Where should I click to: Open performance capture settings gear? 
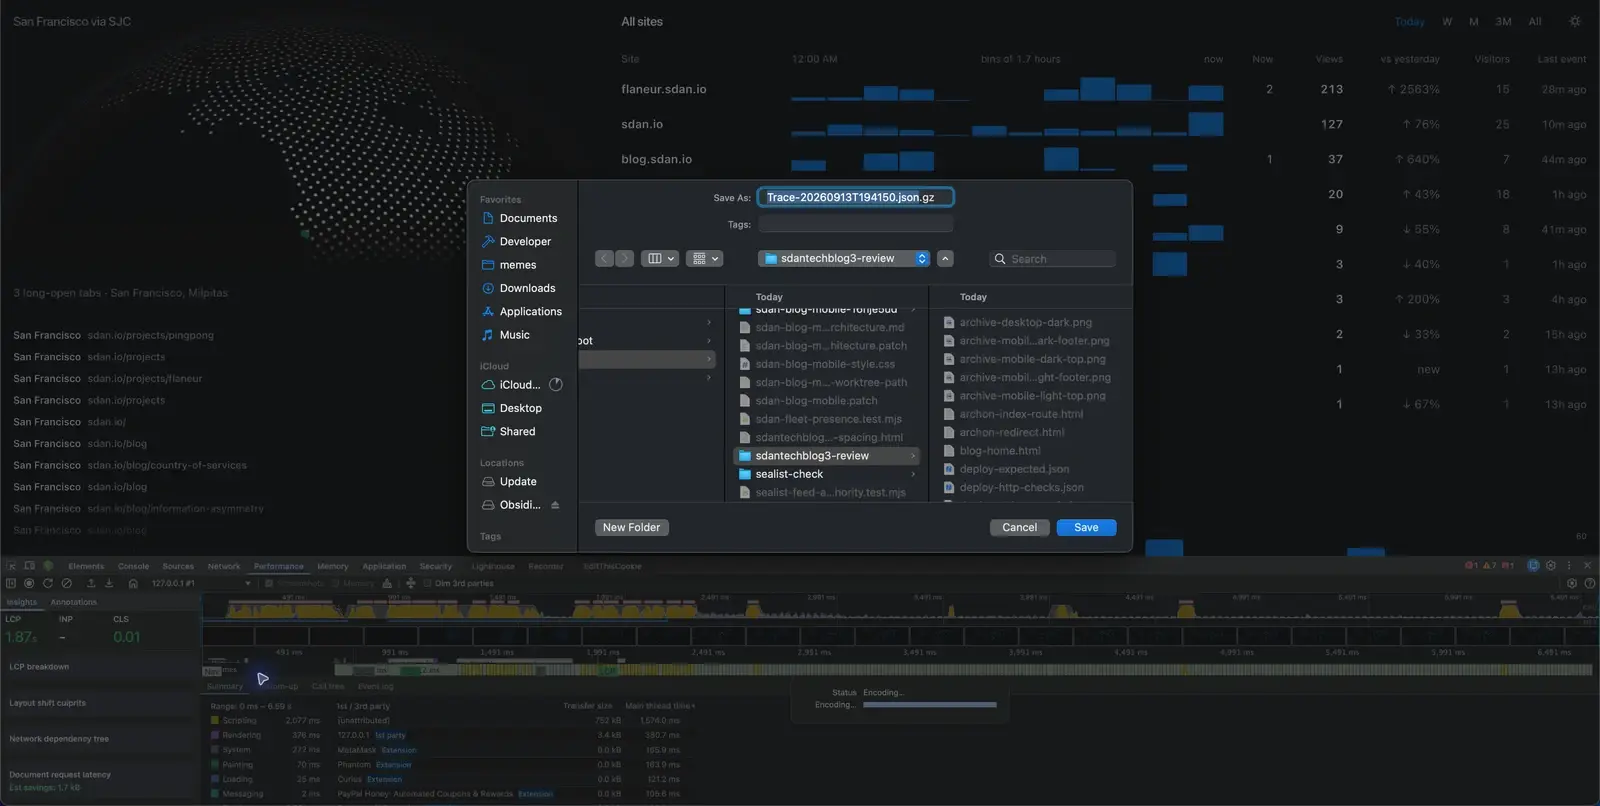click(1572, 583)
